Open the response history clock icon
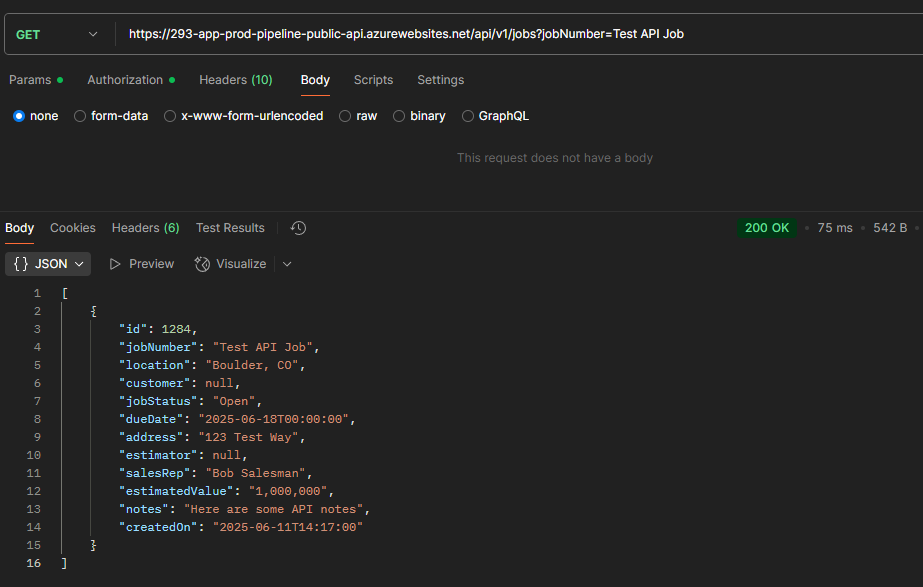 (298, 228)
